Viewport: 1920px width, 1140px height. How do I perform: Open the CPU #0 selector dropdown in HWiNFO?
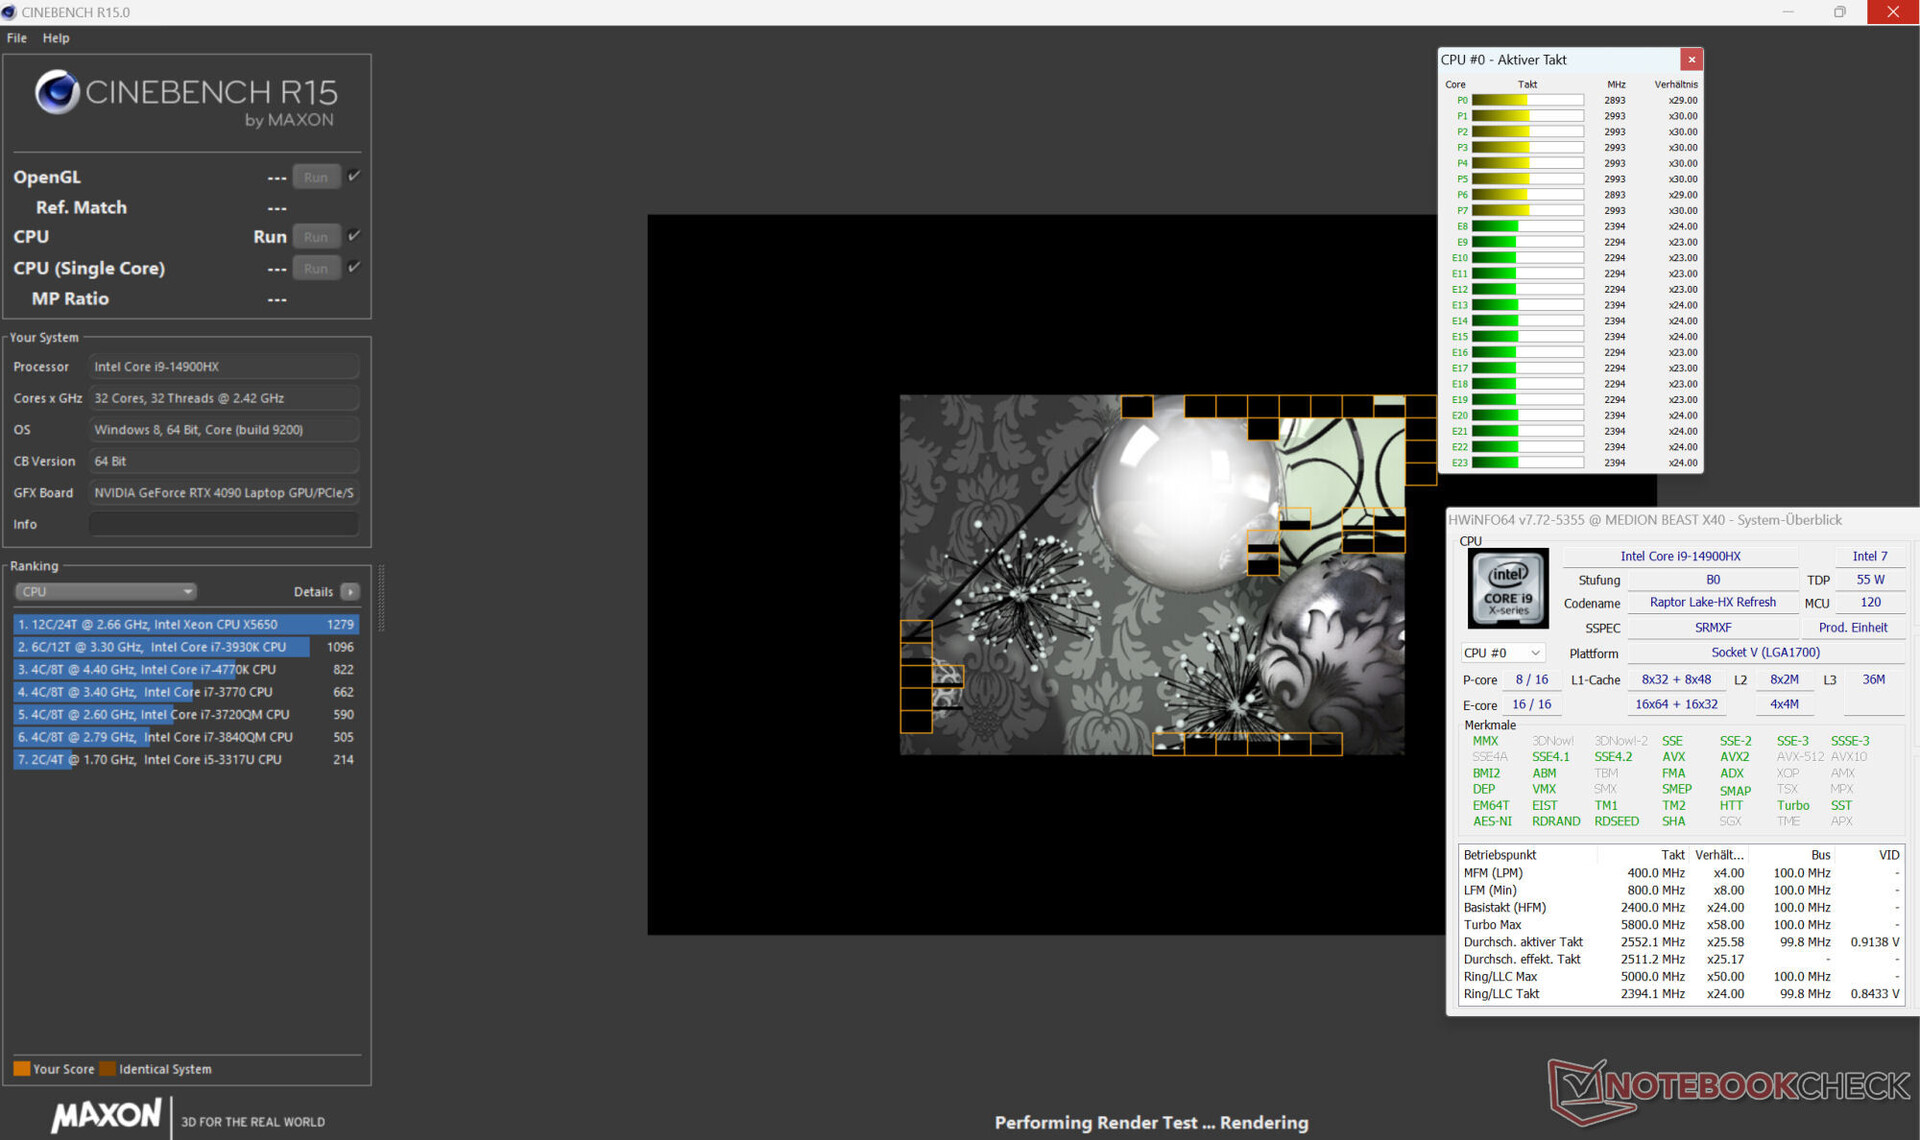(1503, 653)
